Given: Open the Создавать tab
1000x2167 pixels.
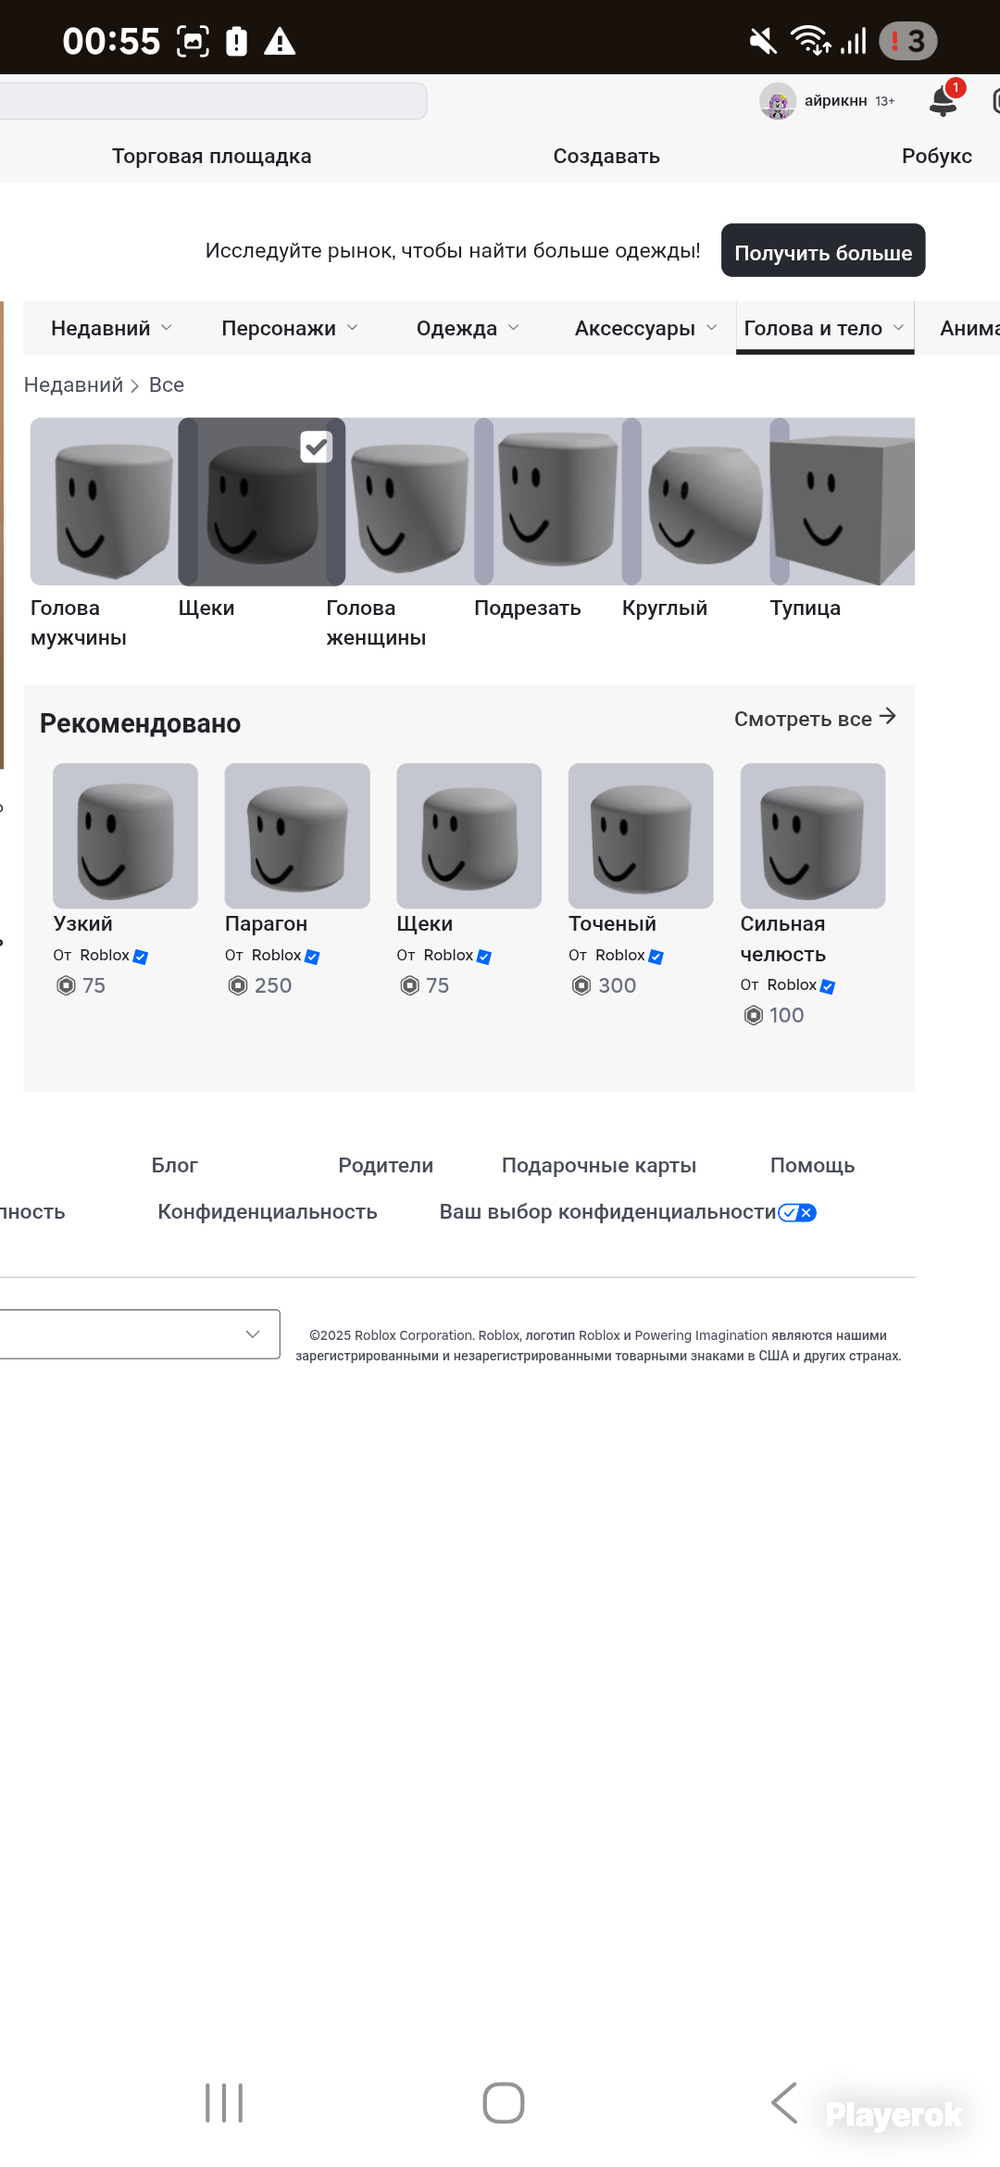Looking at the screenshot, I should tap(607, 156).
